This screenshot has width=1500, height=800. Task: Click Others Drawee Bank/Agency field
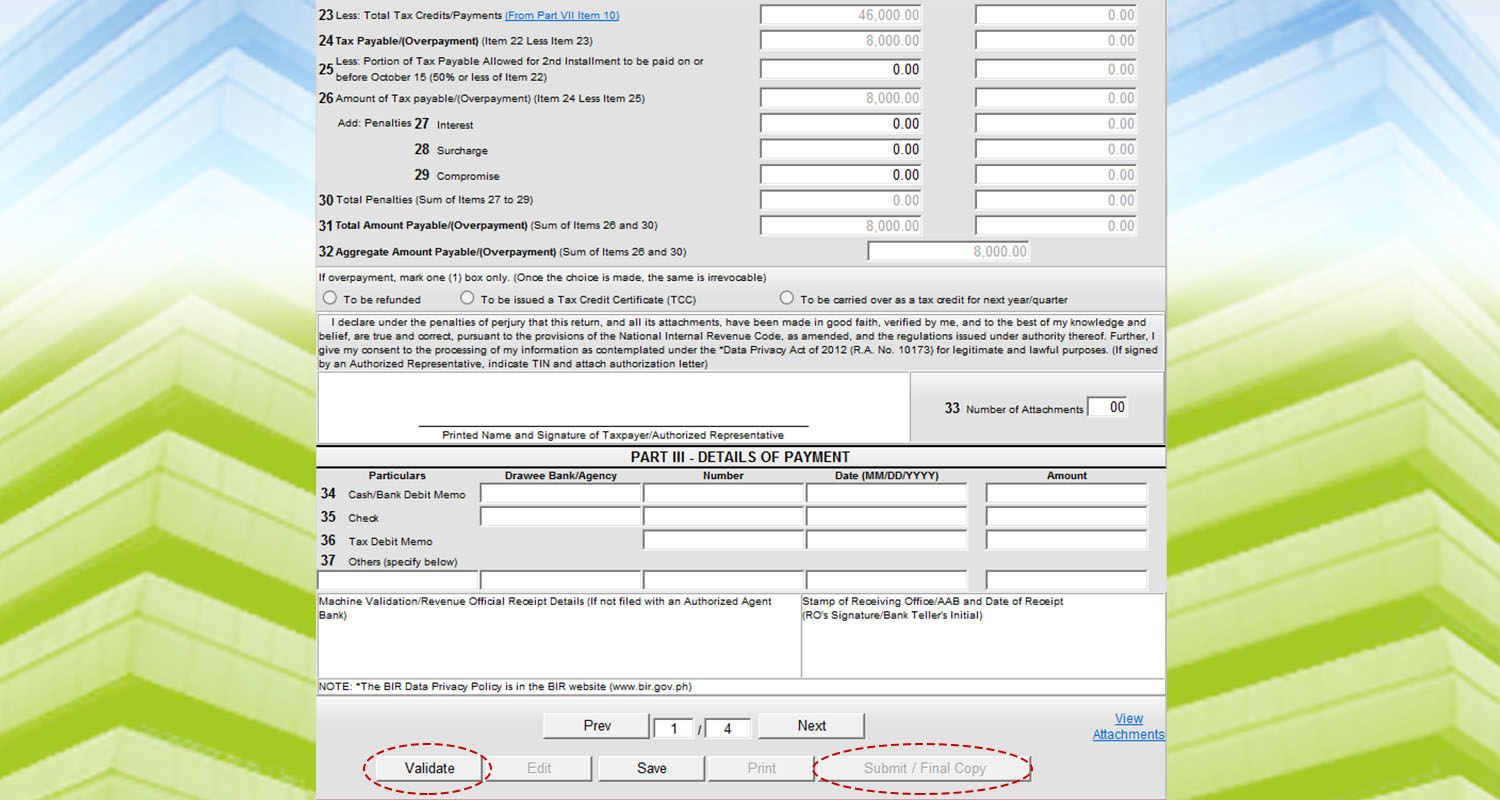tap(560, 580)
